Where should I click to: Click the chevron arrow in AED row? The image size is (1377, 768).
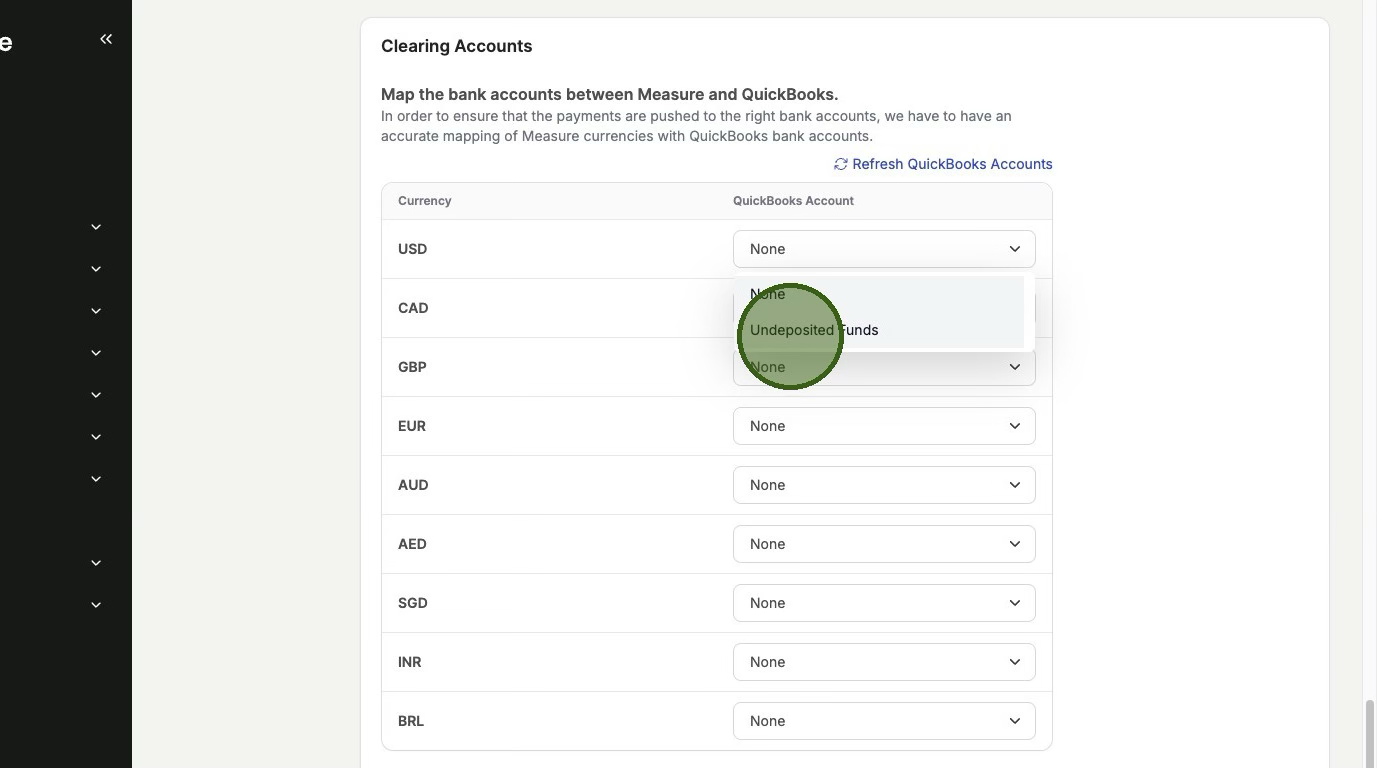pyautogui.click(x=1014, y=544)
